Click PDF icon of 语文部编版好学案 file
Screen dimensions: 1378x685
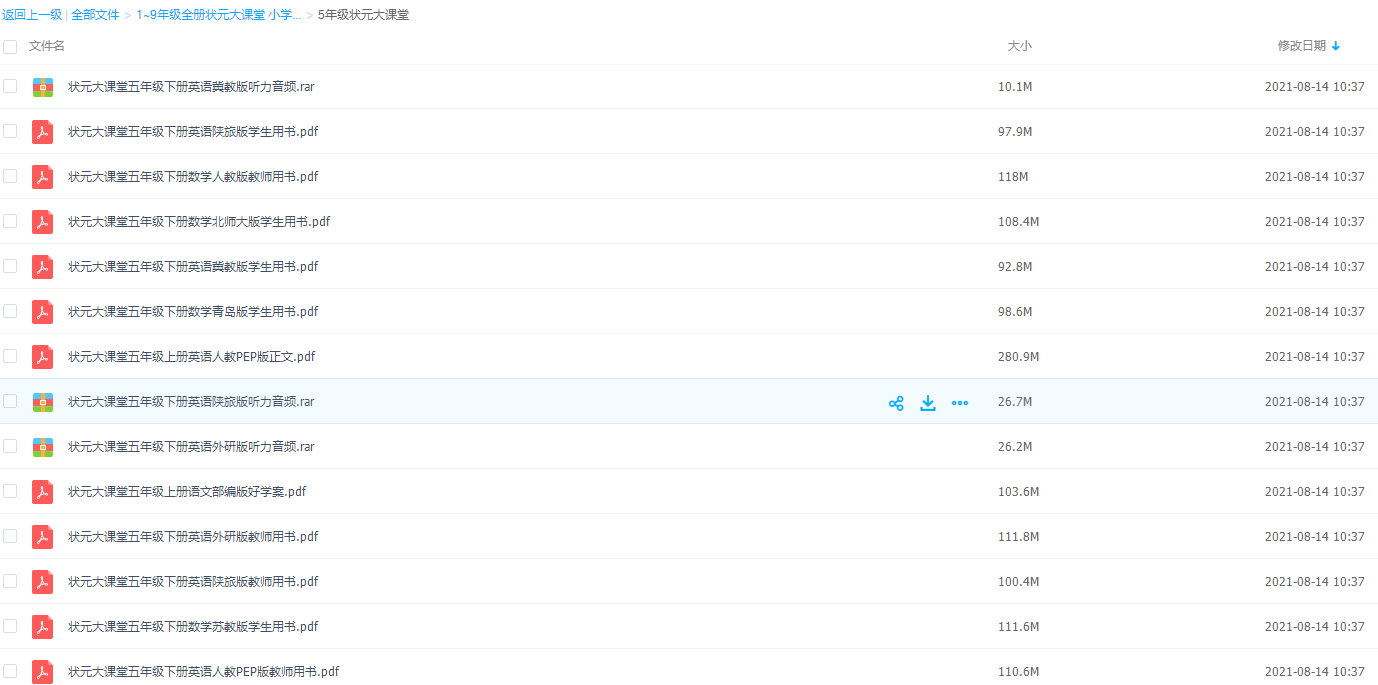[x=42, y=492]
